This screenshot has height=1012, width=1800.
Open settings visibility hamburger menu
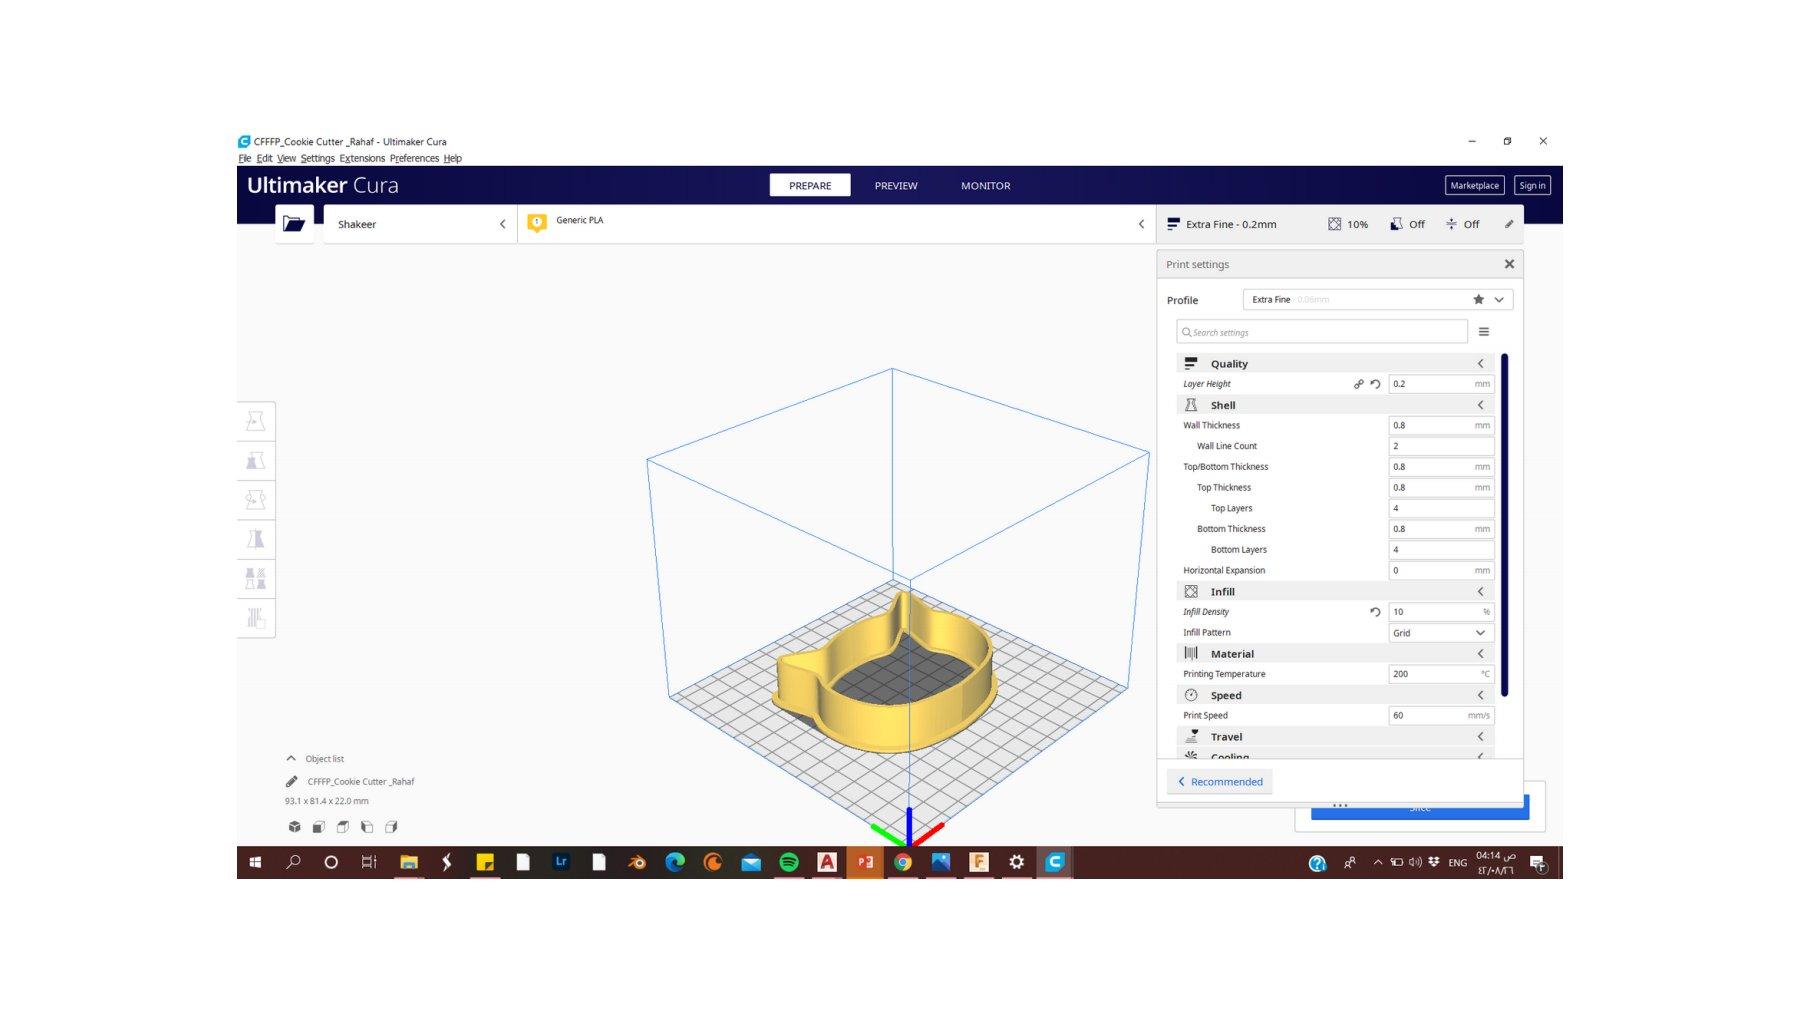[1484, 332]
